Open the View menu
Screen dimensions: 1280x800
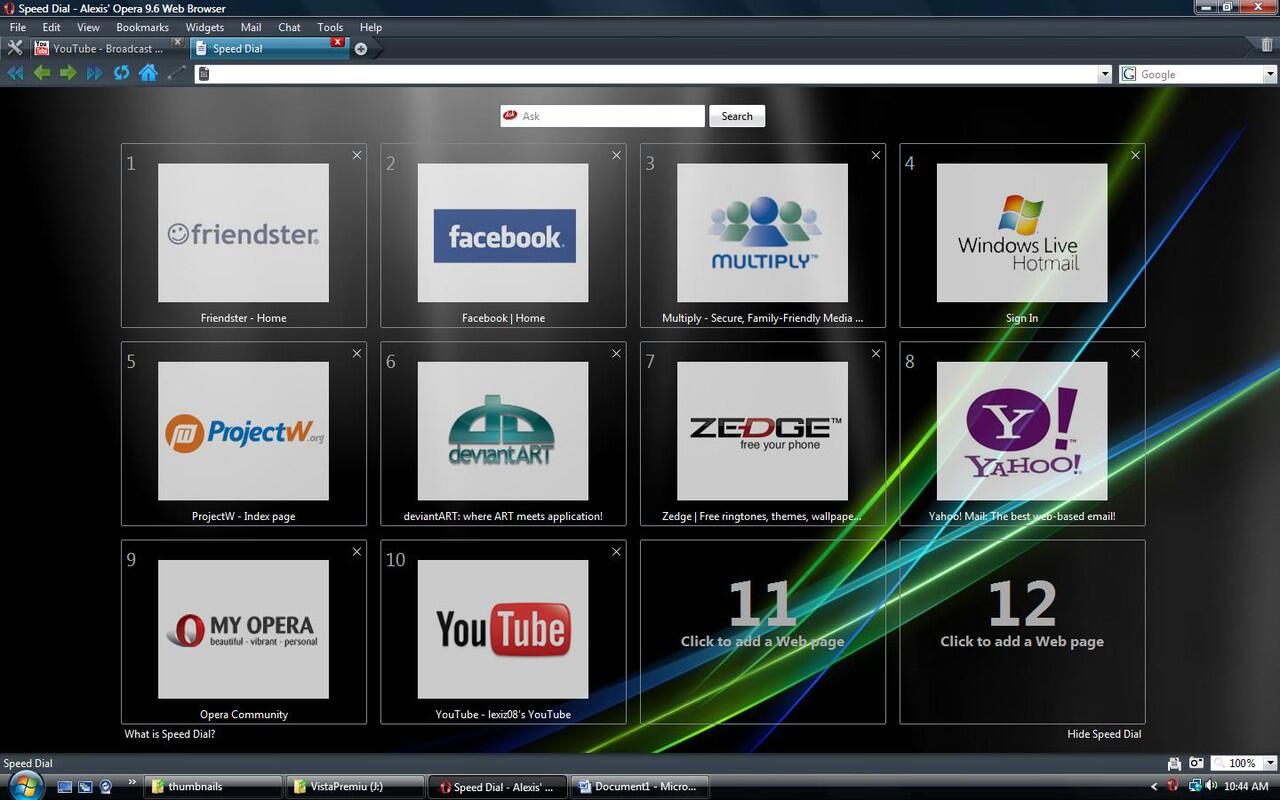click(x=88, y=27)
